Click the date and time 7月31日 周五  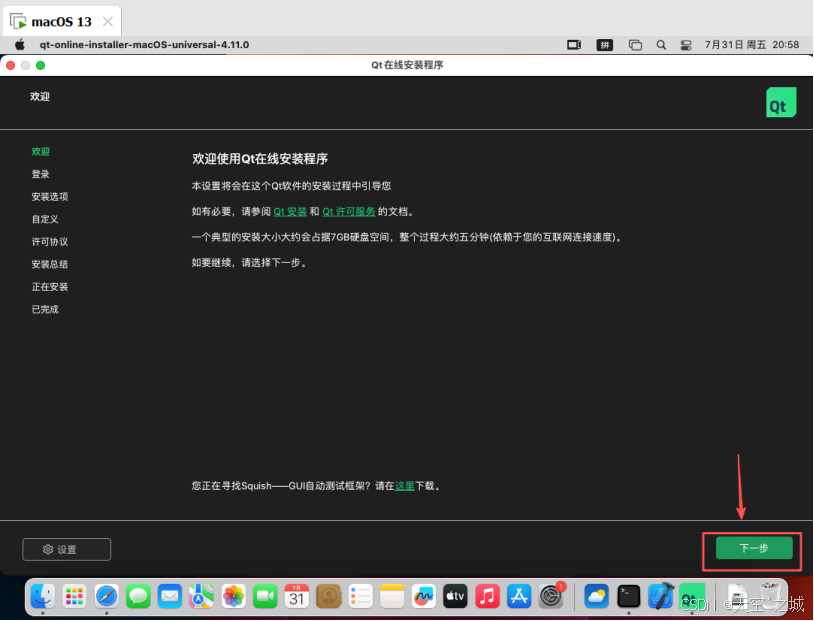[x=752, y=45]
